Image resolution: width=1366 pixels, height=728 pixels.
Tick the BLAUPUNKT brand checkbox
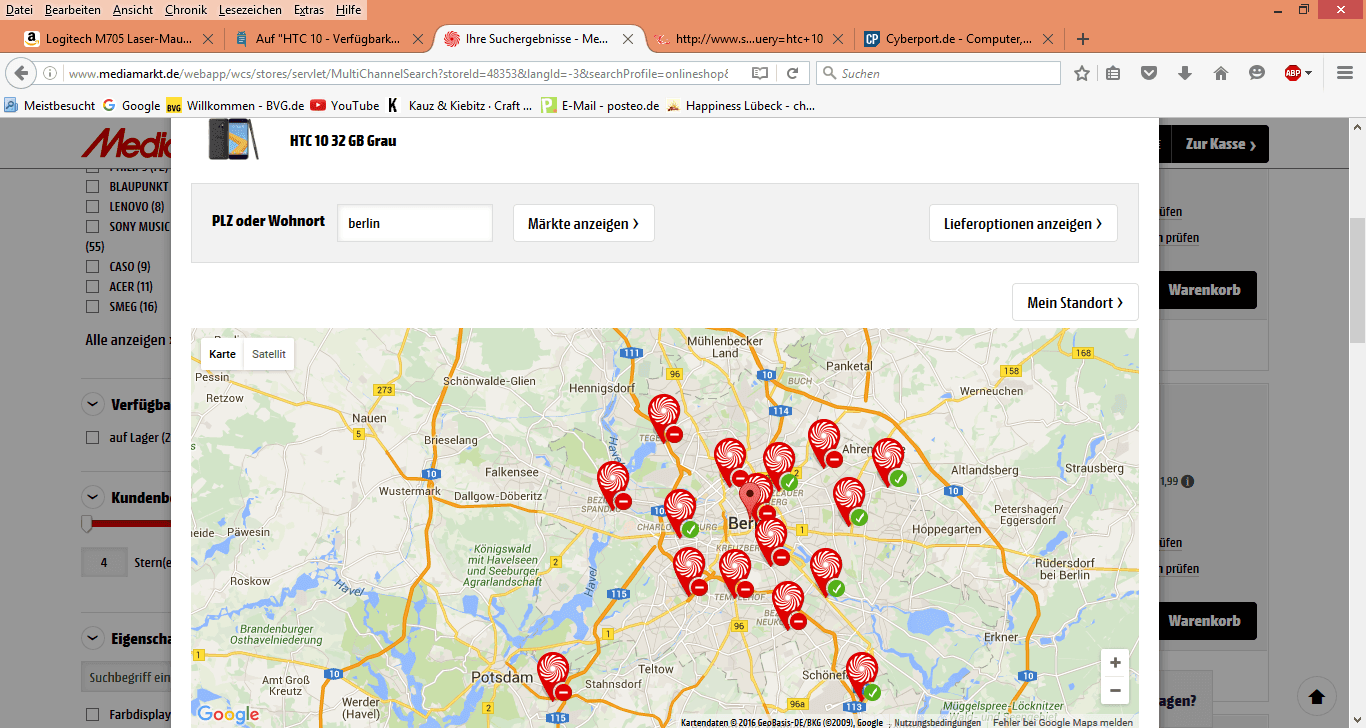[92, 186]
